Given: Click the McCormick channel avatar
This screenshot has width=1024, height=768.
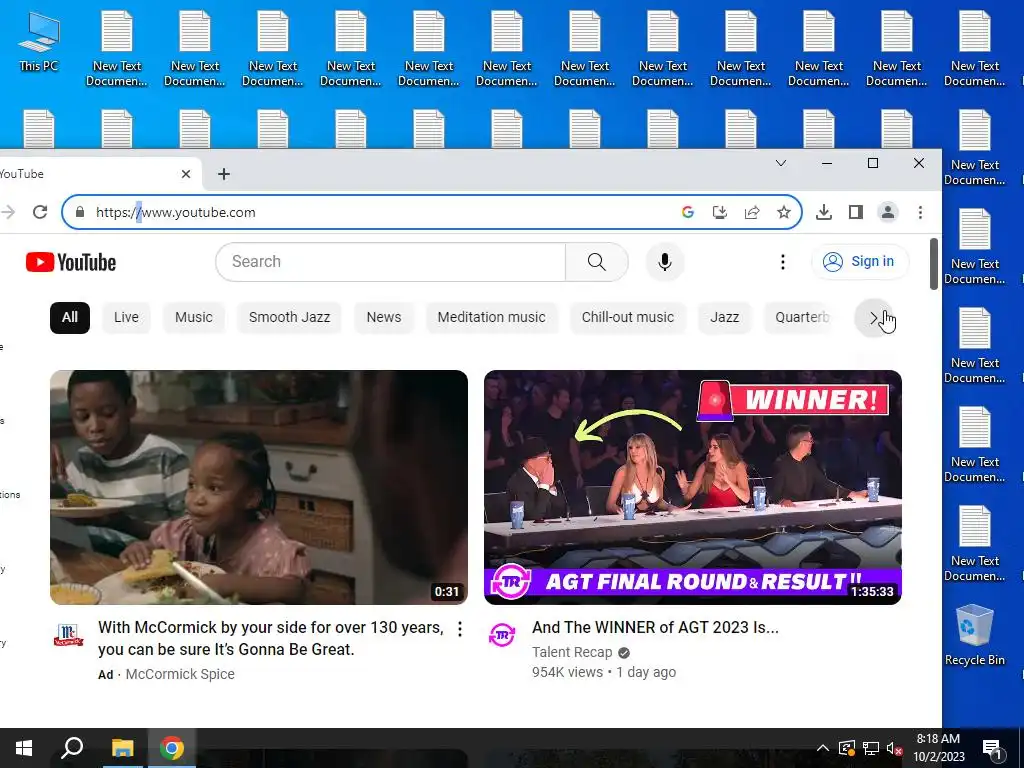Looking at the screenshot, I should 69,634.
